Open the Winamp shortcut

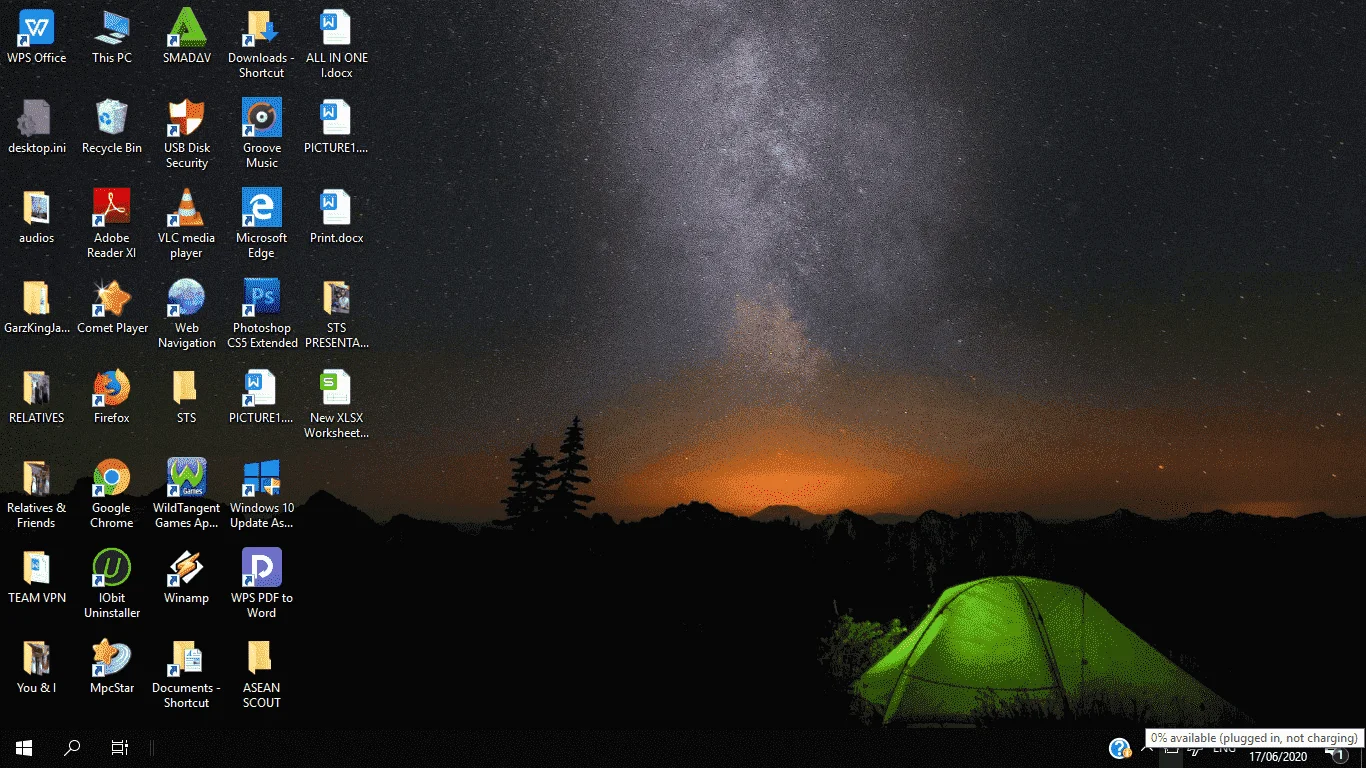tap(187, 577)
